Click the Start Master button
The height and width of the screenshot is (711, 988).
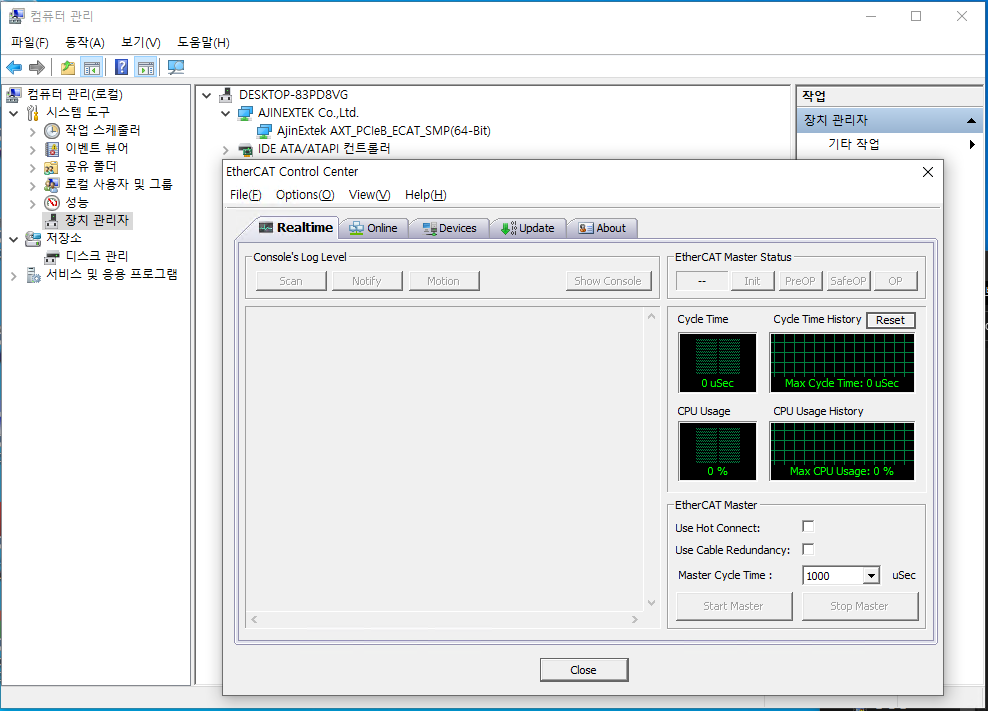[733, 606]
